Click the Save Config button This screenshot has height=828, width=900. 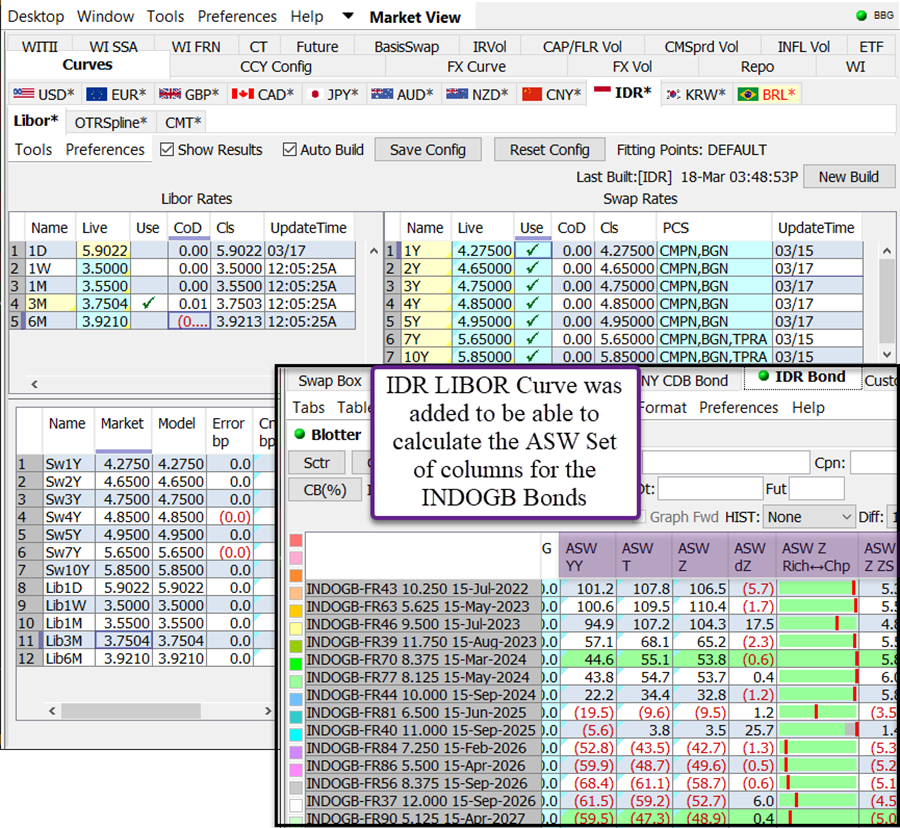coord(428,150)
